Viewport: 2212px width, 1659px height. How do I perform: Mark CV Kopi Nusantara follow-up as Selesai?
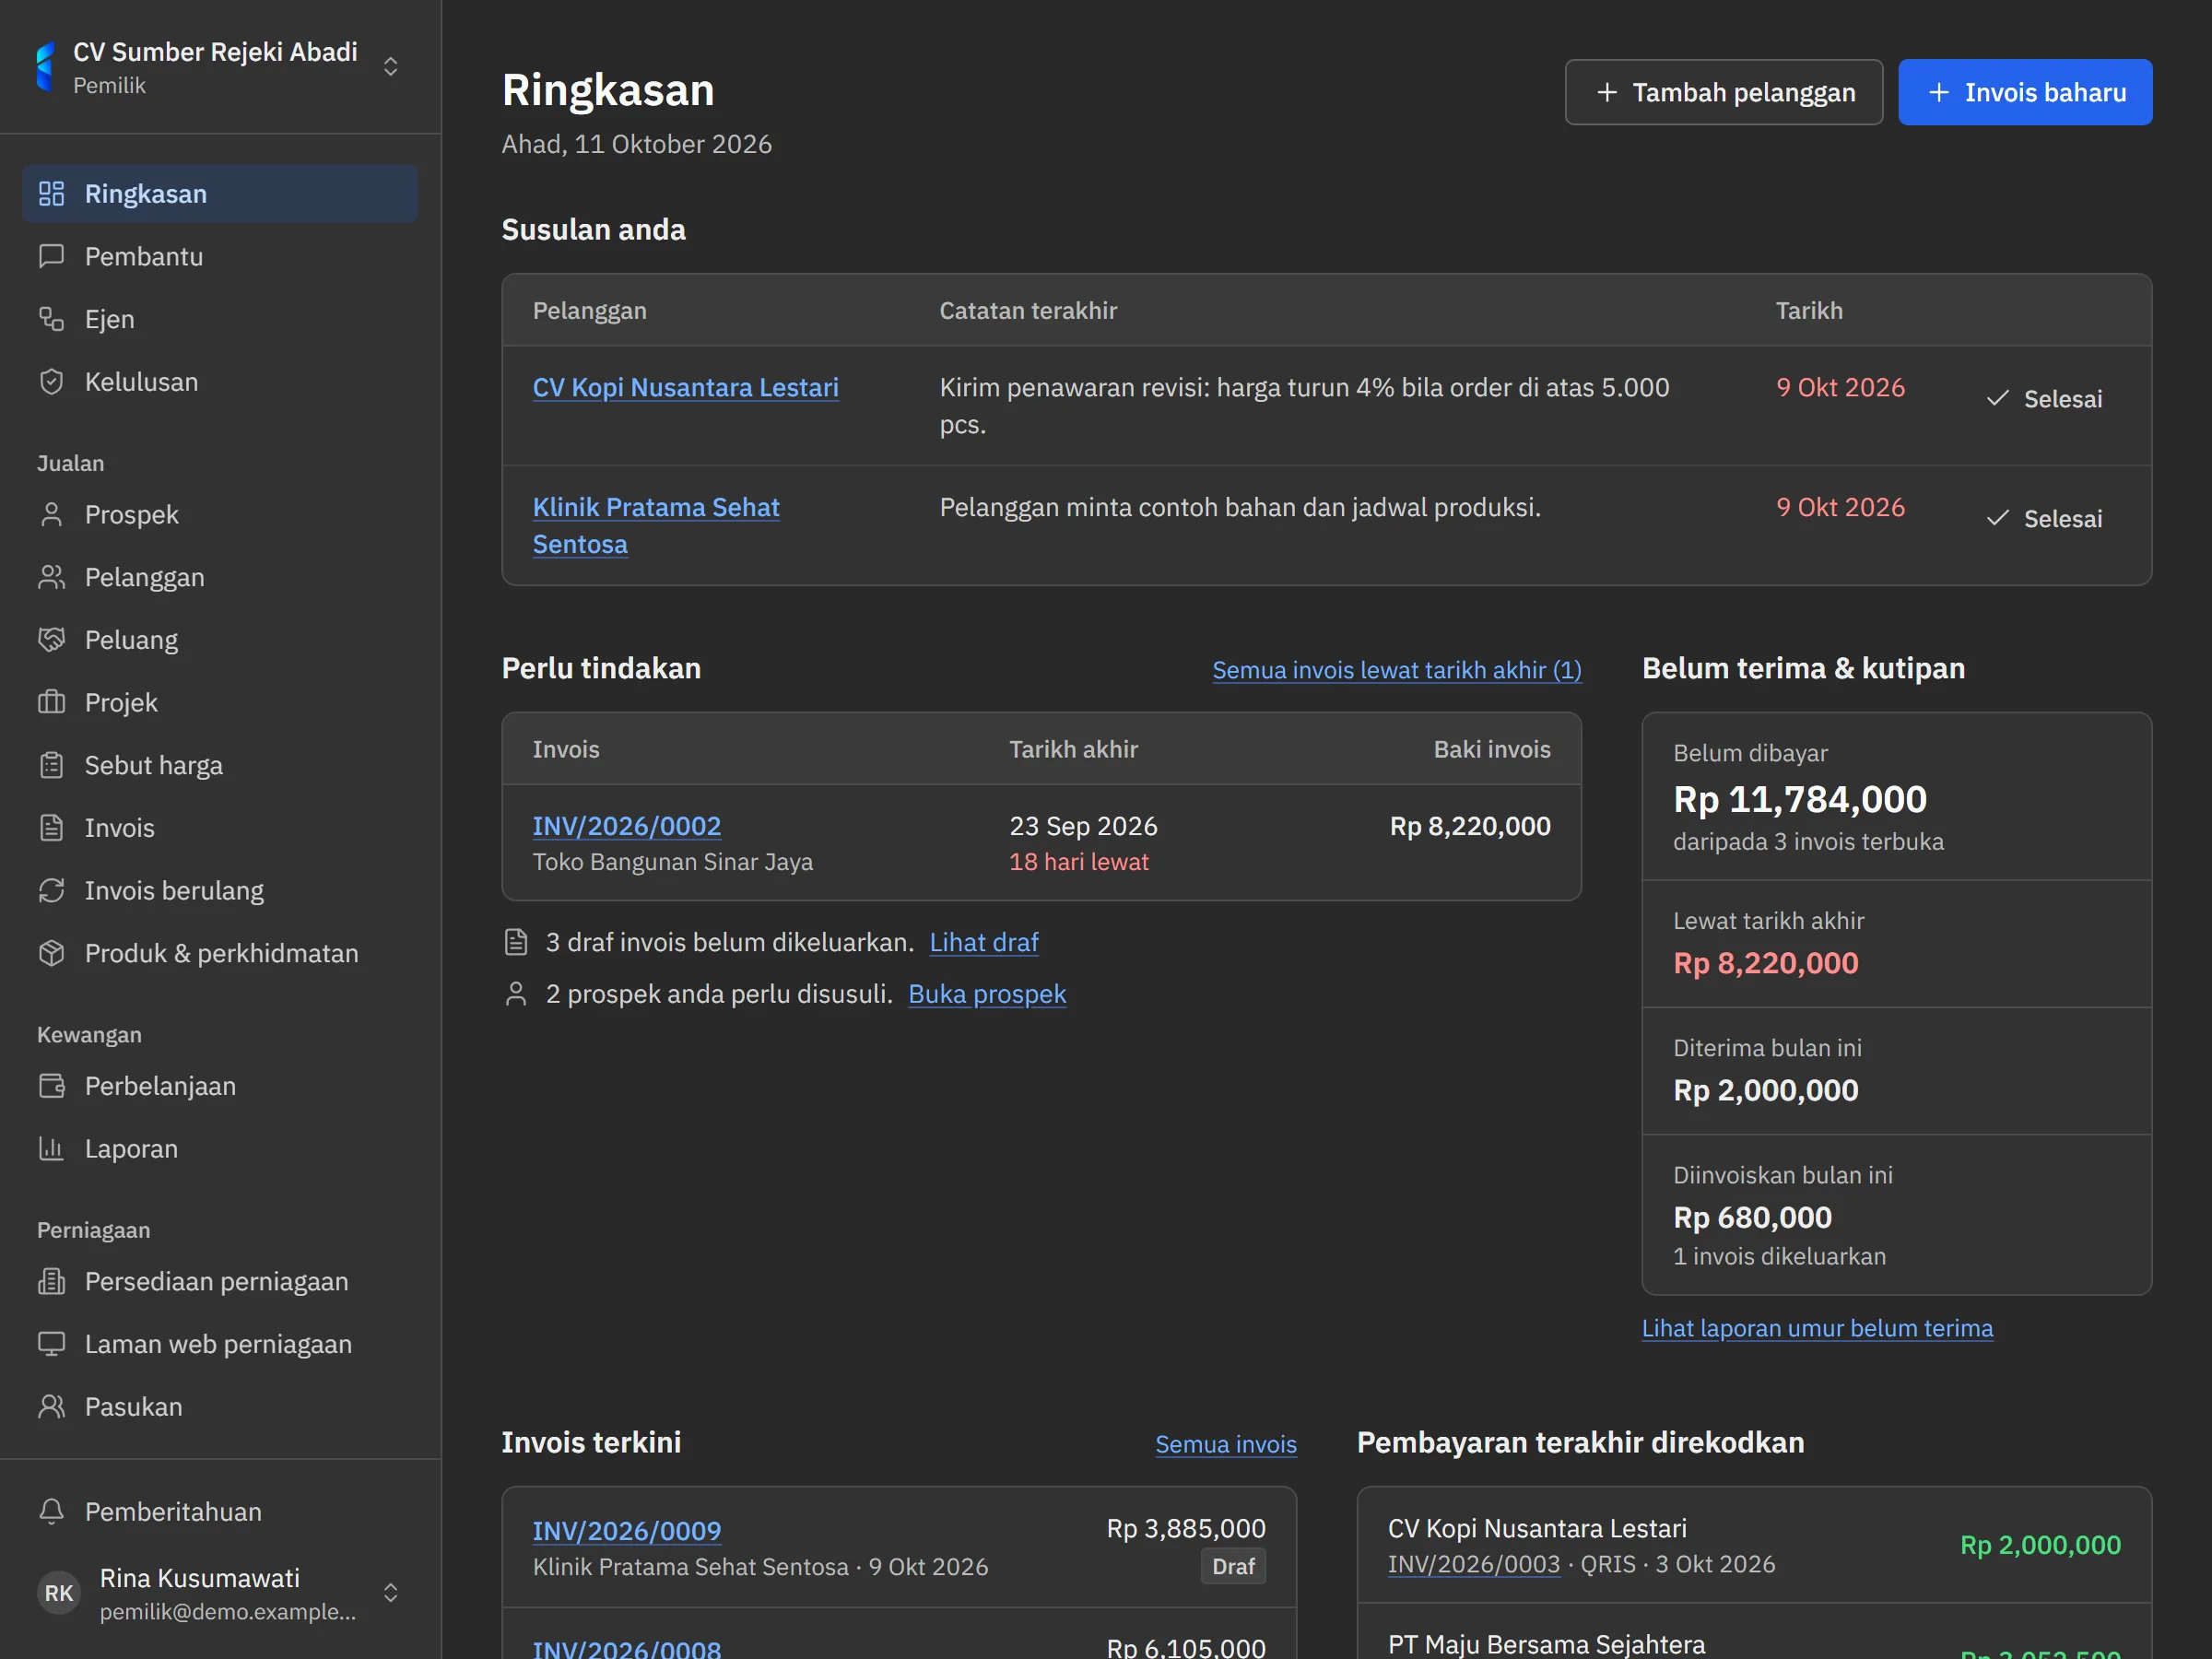(x=2044, y=399)
